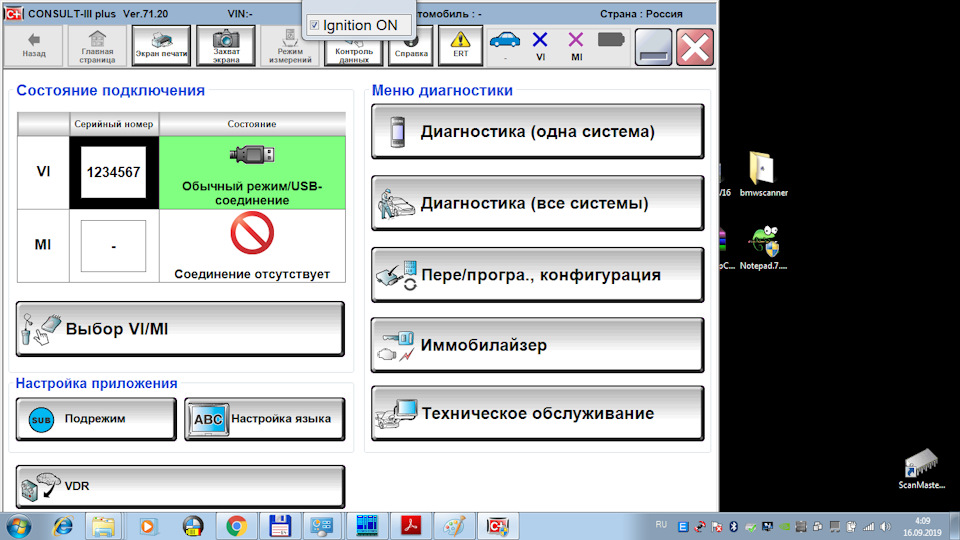Close CONSULT-III plus with the red X
960x540 pixels.
[x=695, y=47]
